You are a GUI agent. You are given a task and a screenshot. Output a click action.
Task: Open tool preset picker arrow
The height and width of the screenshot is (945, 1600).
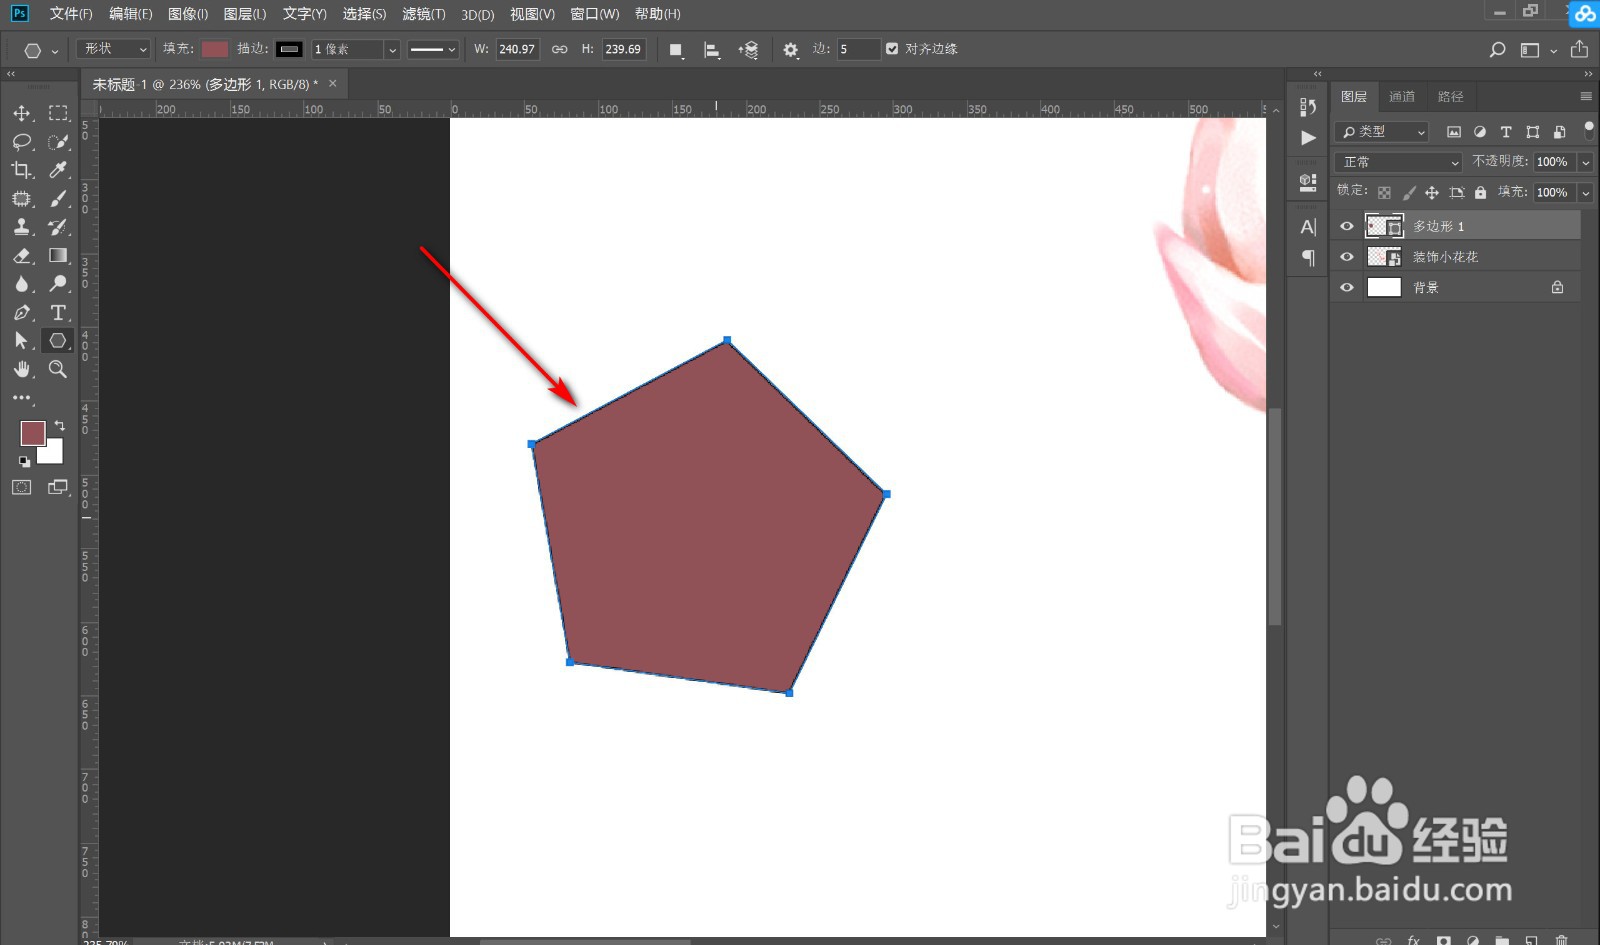pyautogui.click(x=55, y=50)
